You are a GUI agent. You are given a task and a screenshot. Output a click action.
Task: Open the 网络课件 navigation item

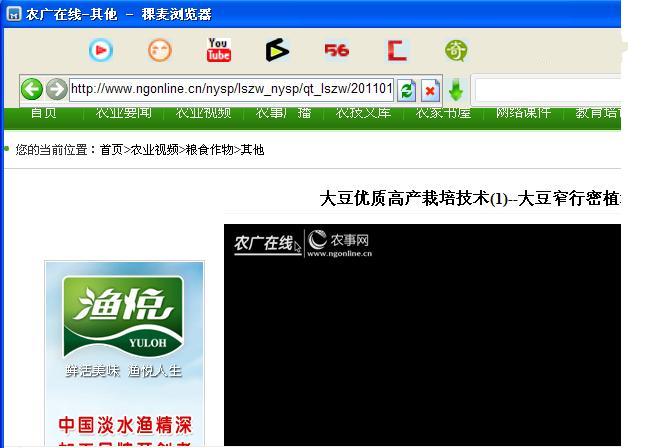523,112
